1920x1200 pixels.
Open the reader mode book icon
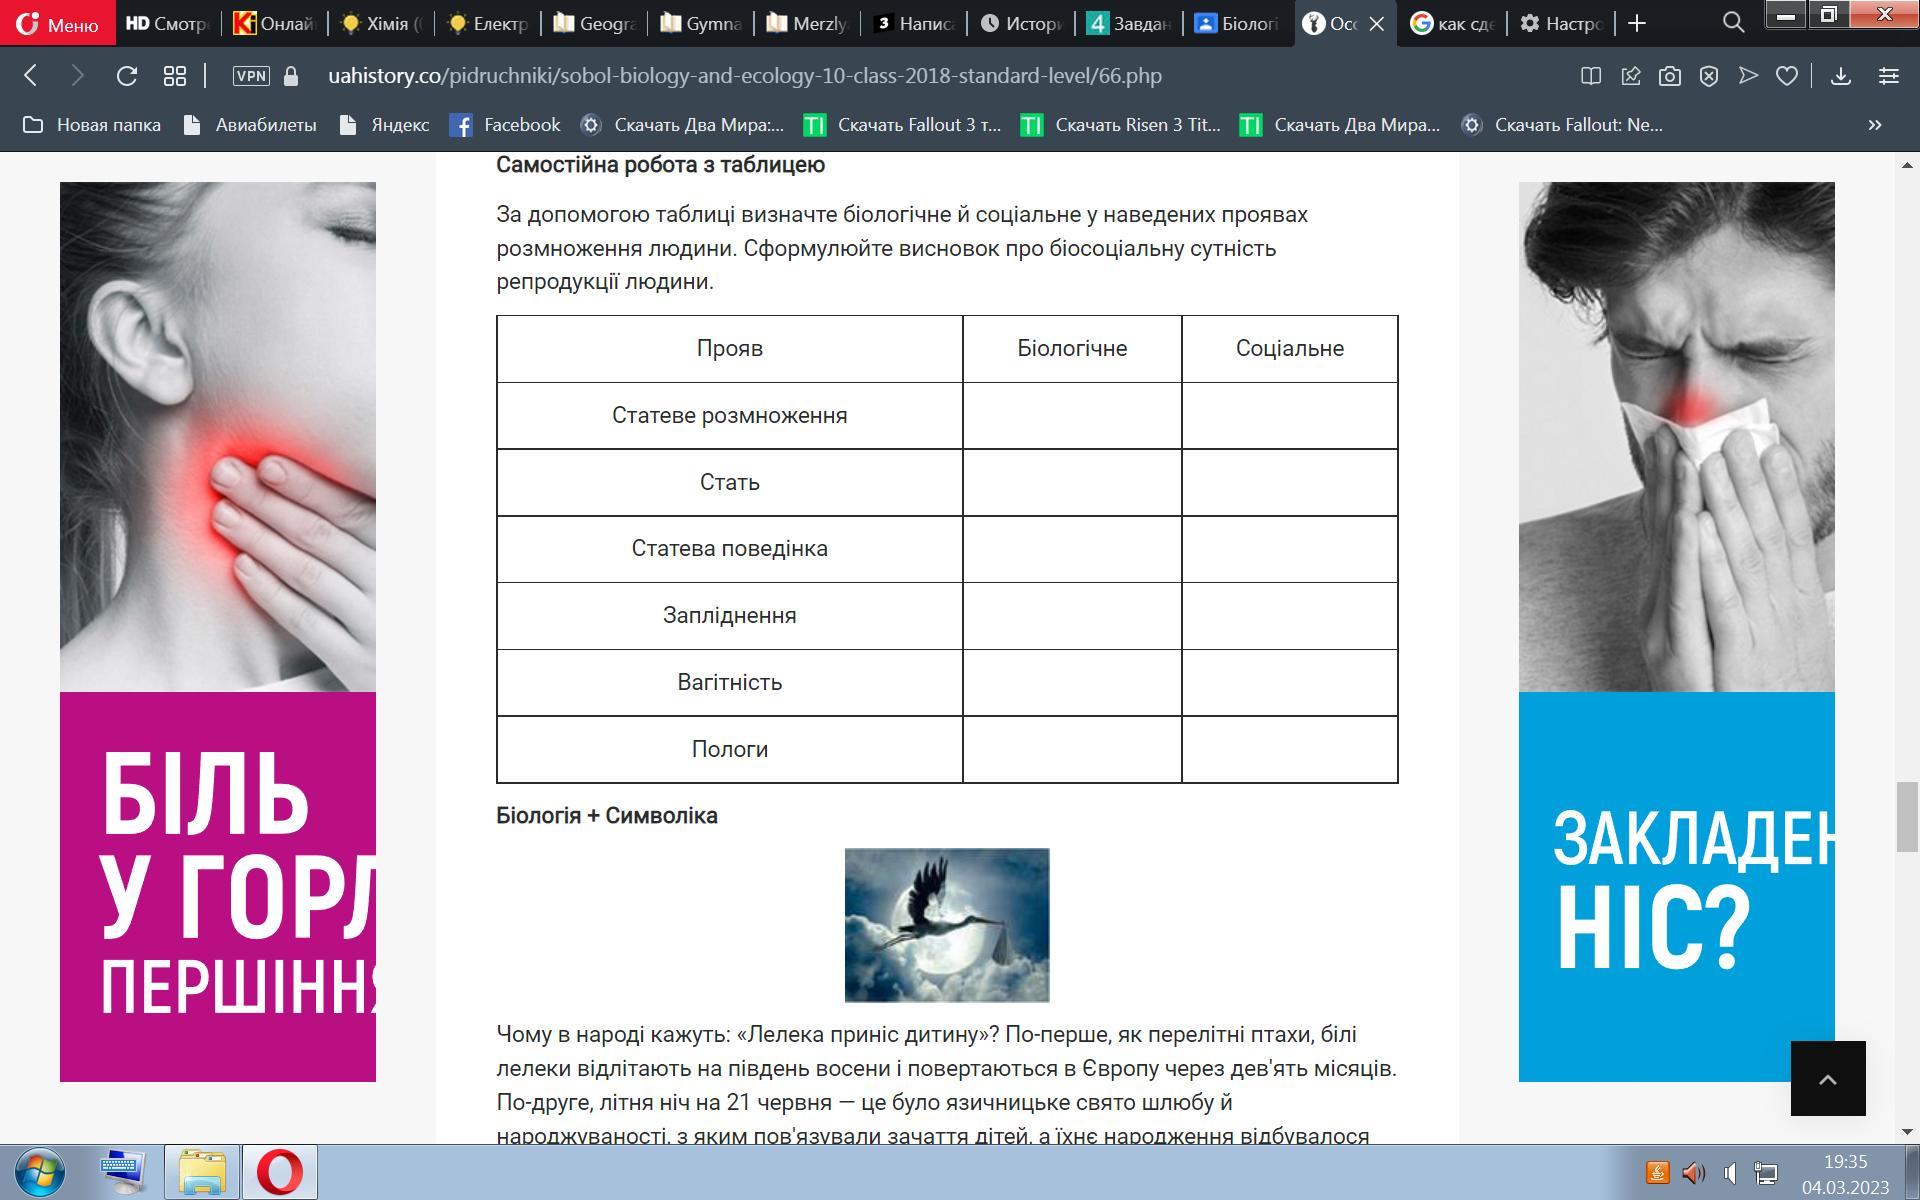click(x=1590, y=76)
